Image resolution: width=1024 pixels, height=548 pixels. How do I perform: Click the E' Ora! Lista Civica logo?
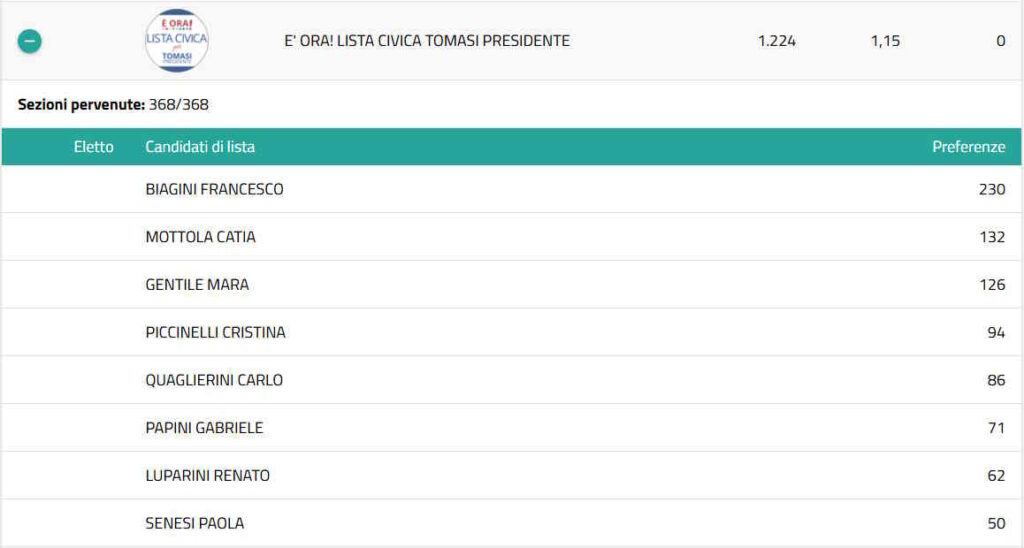[177, 41]
